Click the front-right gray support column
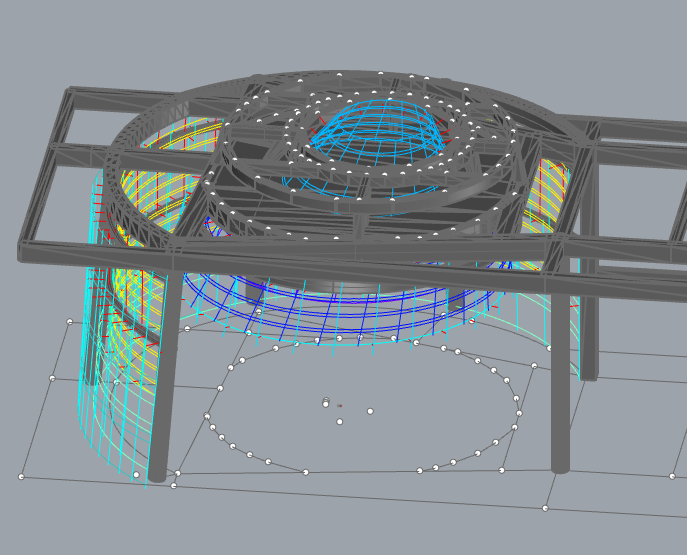Screen dimensions: 687x555 tap(560, 400)
